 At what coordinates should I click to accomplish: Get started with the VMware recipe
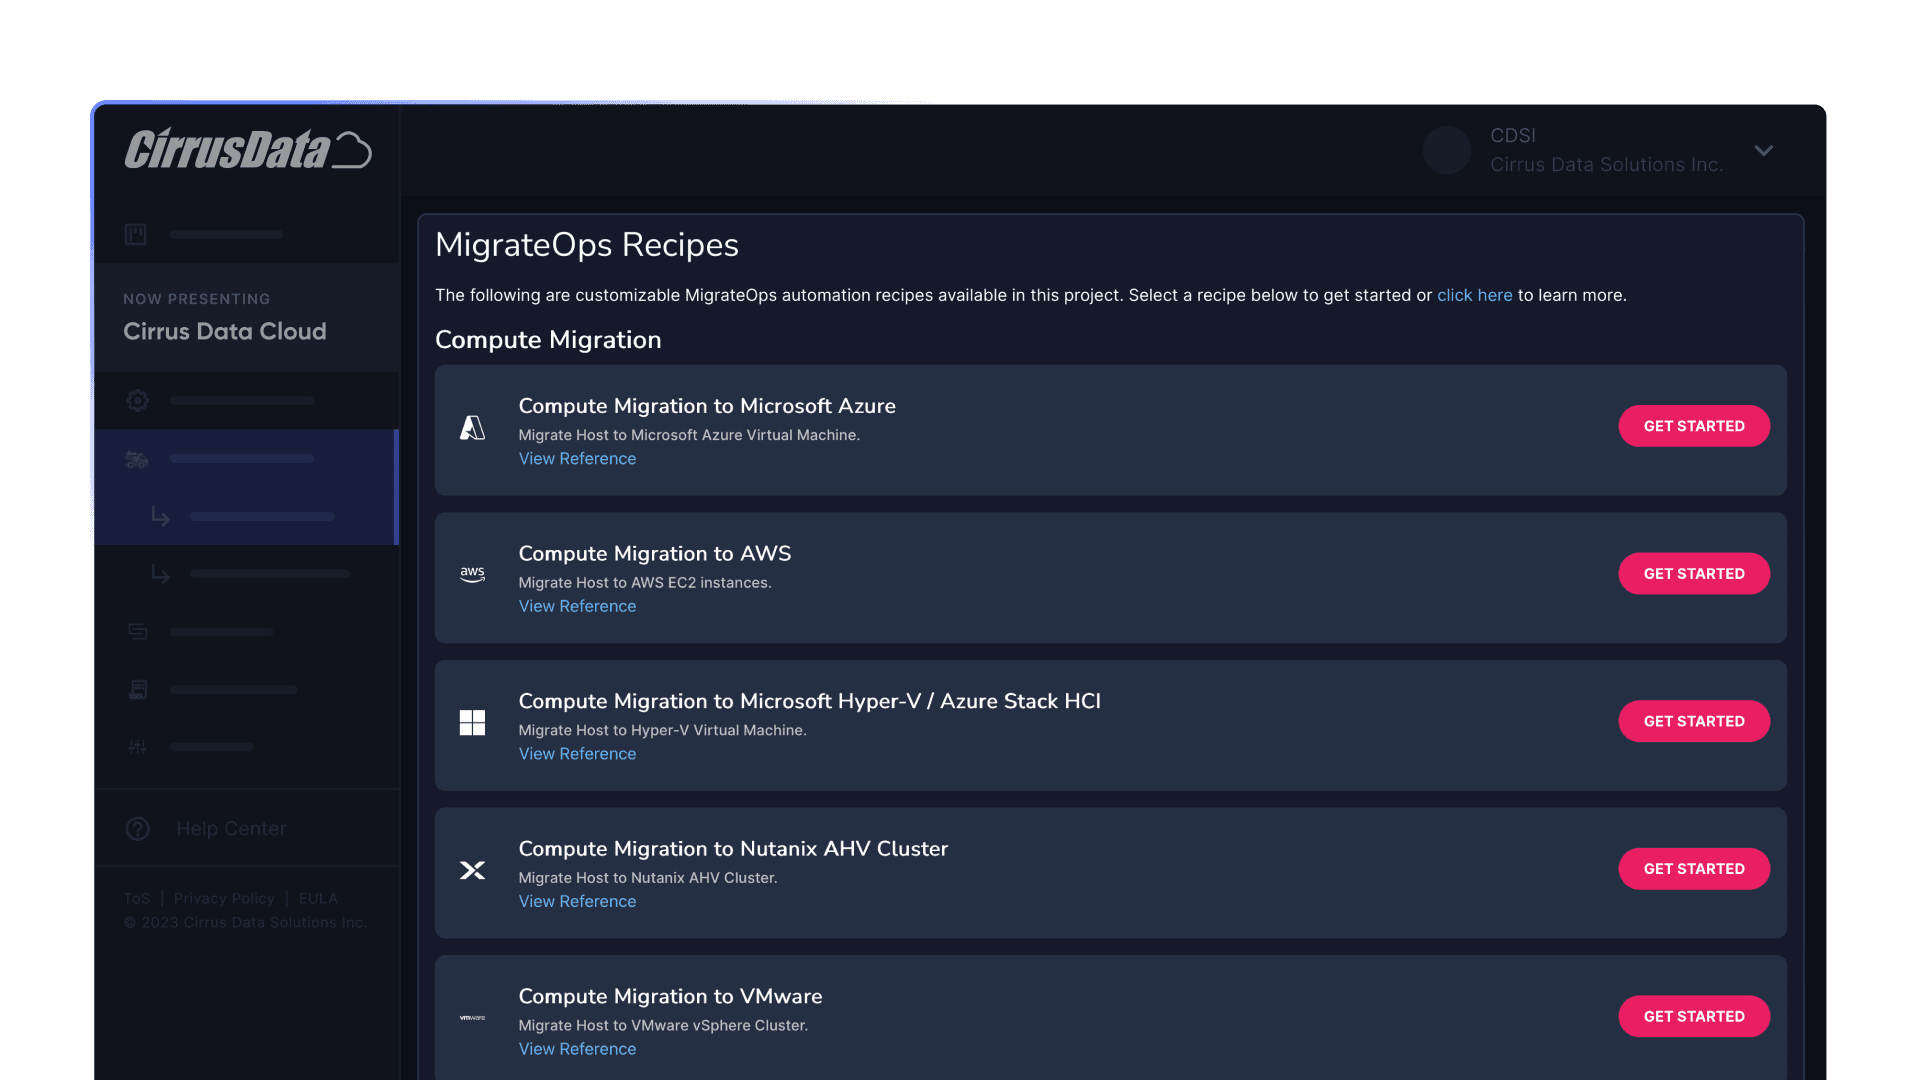point(1694,1016)
